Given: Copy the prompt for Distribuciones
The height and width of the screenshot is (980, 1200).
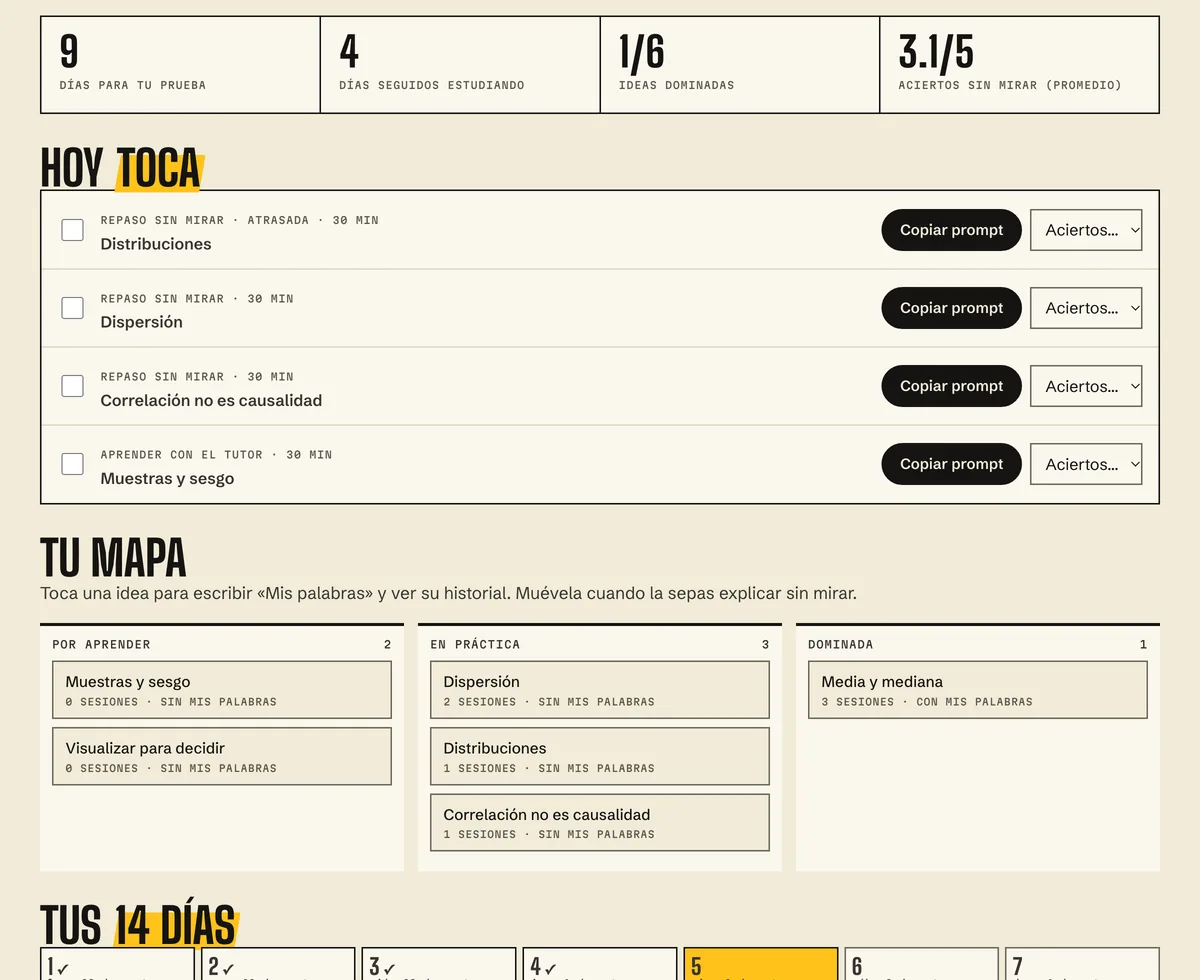Looking at the screenshot, I should click(x=951, y=230).
